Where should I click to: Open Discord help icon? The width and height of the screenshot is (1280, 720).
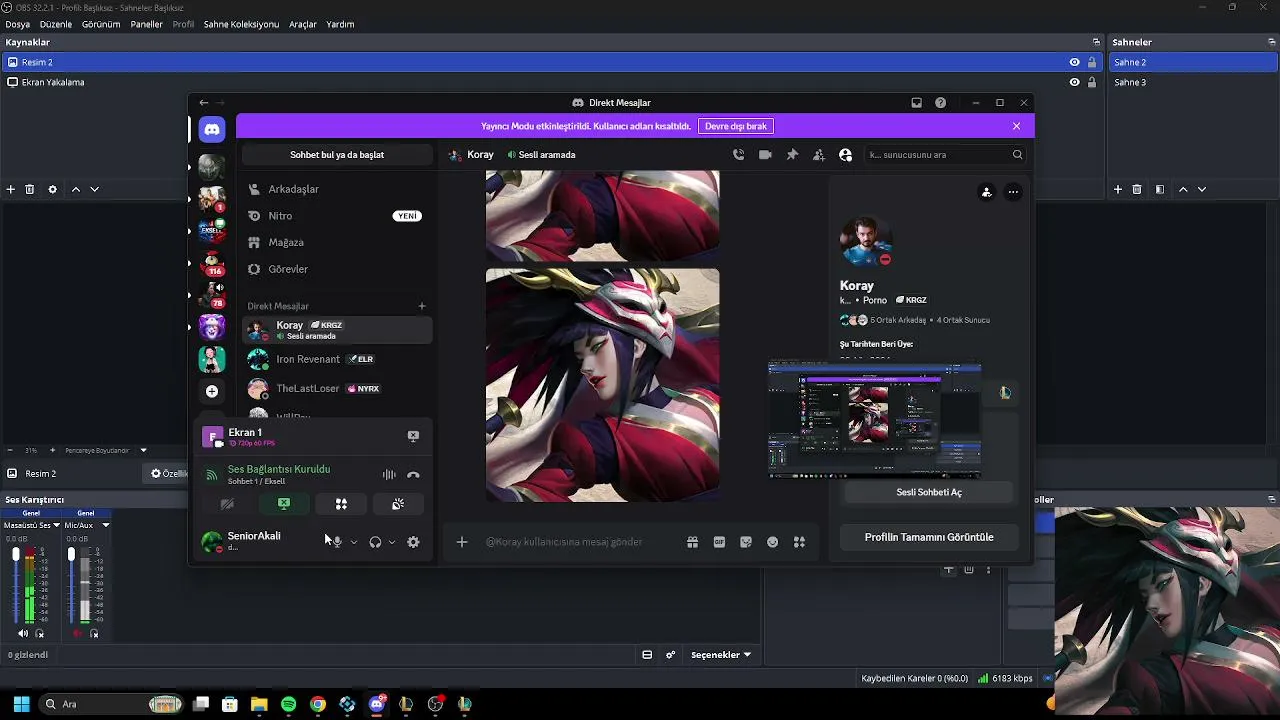pyautogui.click(x=940, y=103)
